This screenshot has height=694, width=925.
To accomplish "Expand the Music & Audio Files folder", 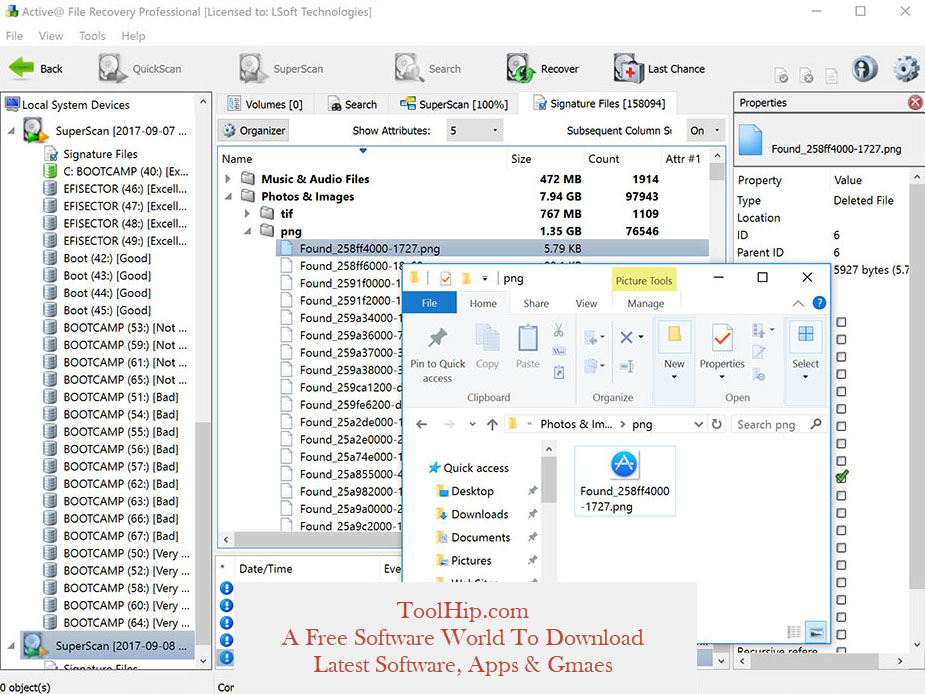I will pos(228,178).
